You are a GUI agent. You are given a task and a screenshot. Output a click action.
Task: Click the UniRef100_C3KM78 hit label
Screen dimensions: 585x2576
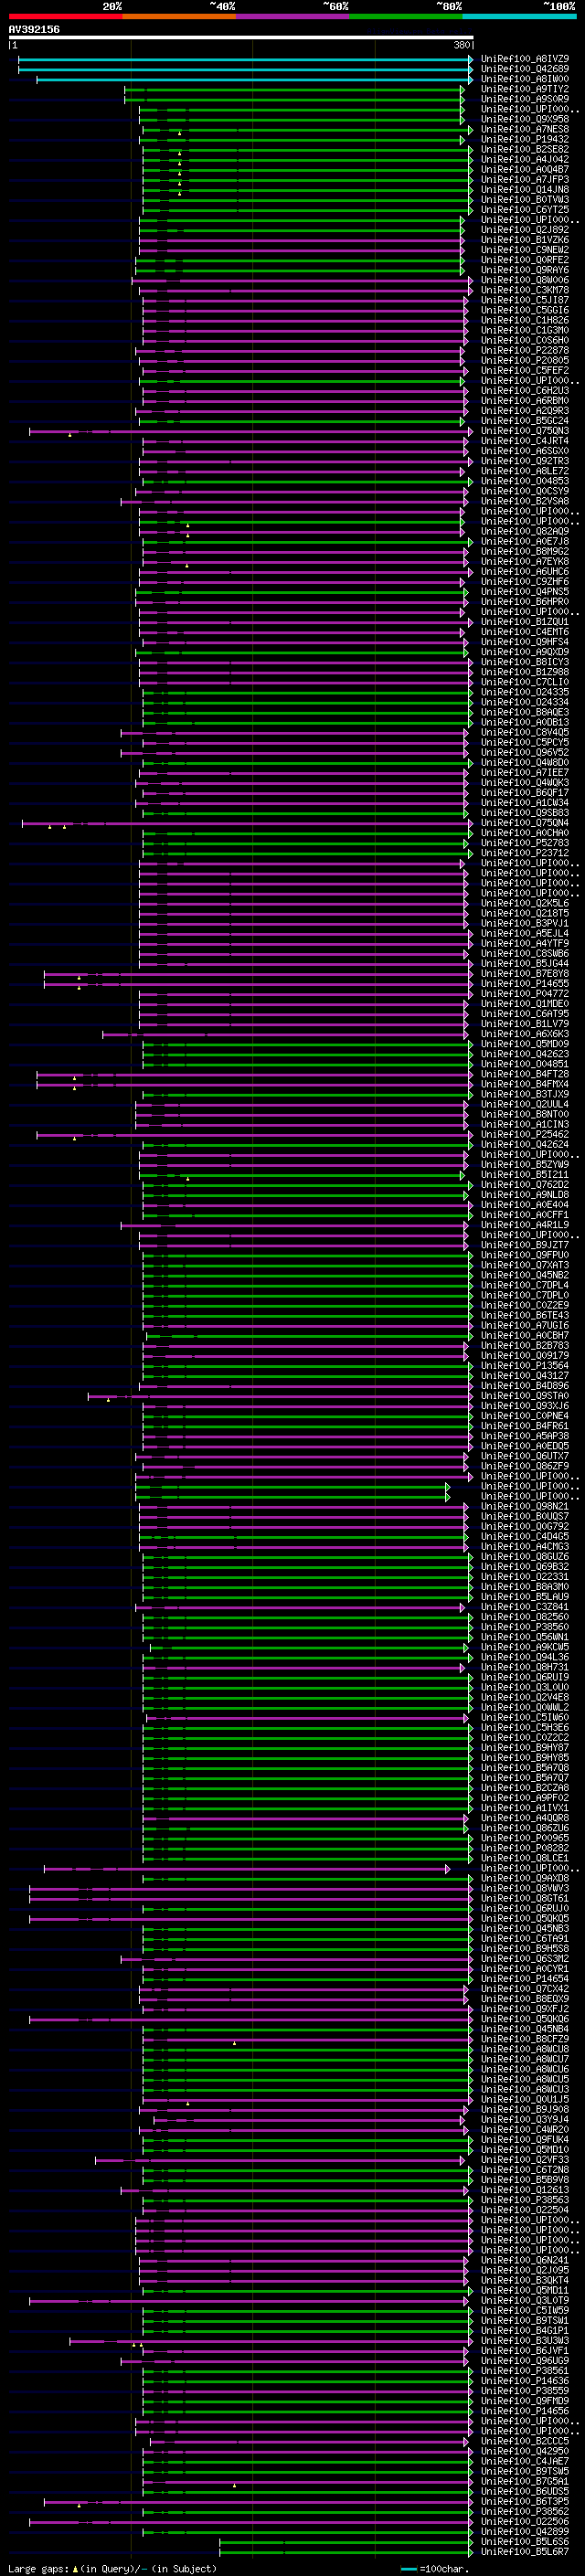click(x=525, y=290)
